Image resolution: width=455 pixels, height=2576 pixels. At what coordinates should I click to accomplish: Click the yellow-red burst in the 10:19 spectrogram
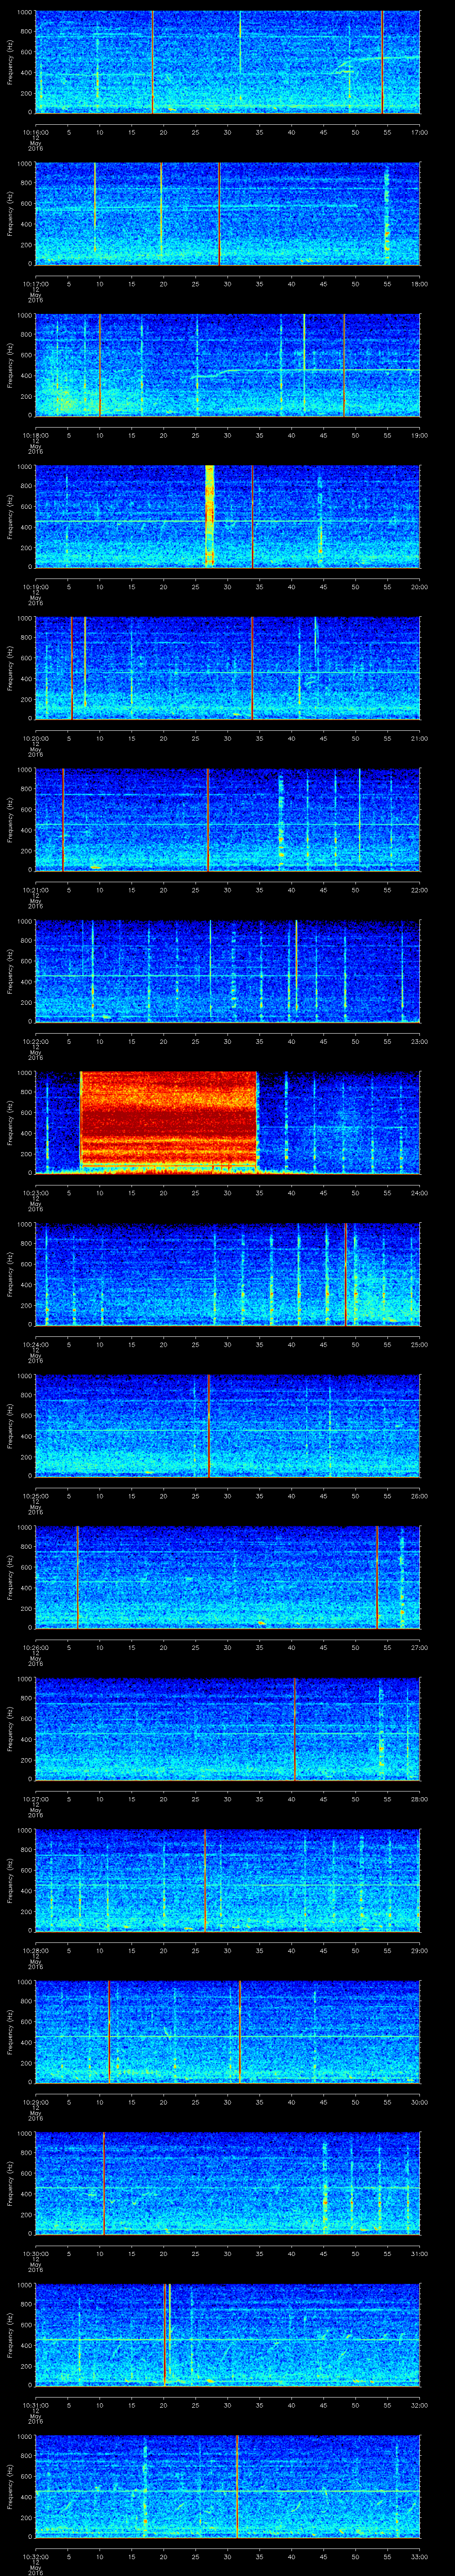pos(210,516)
